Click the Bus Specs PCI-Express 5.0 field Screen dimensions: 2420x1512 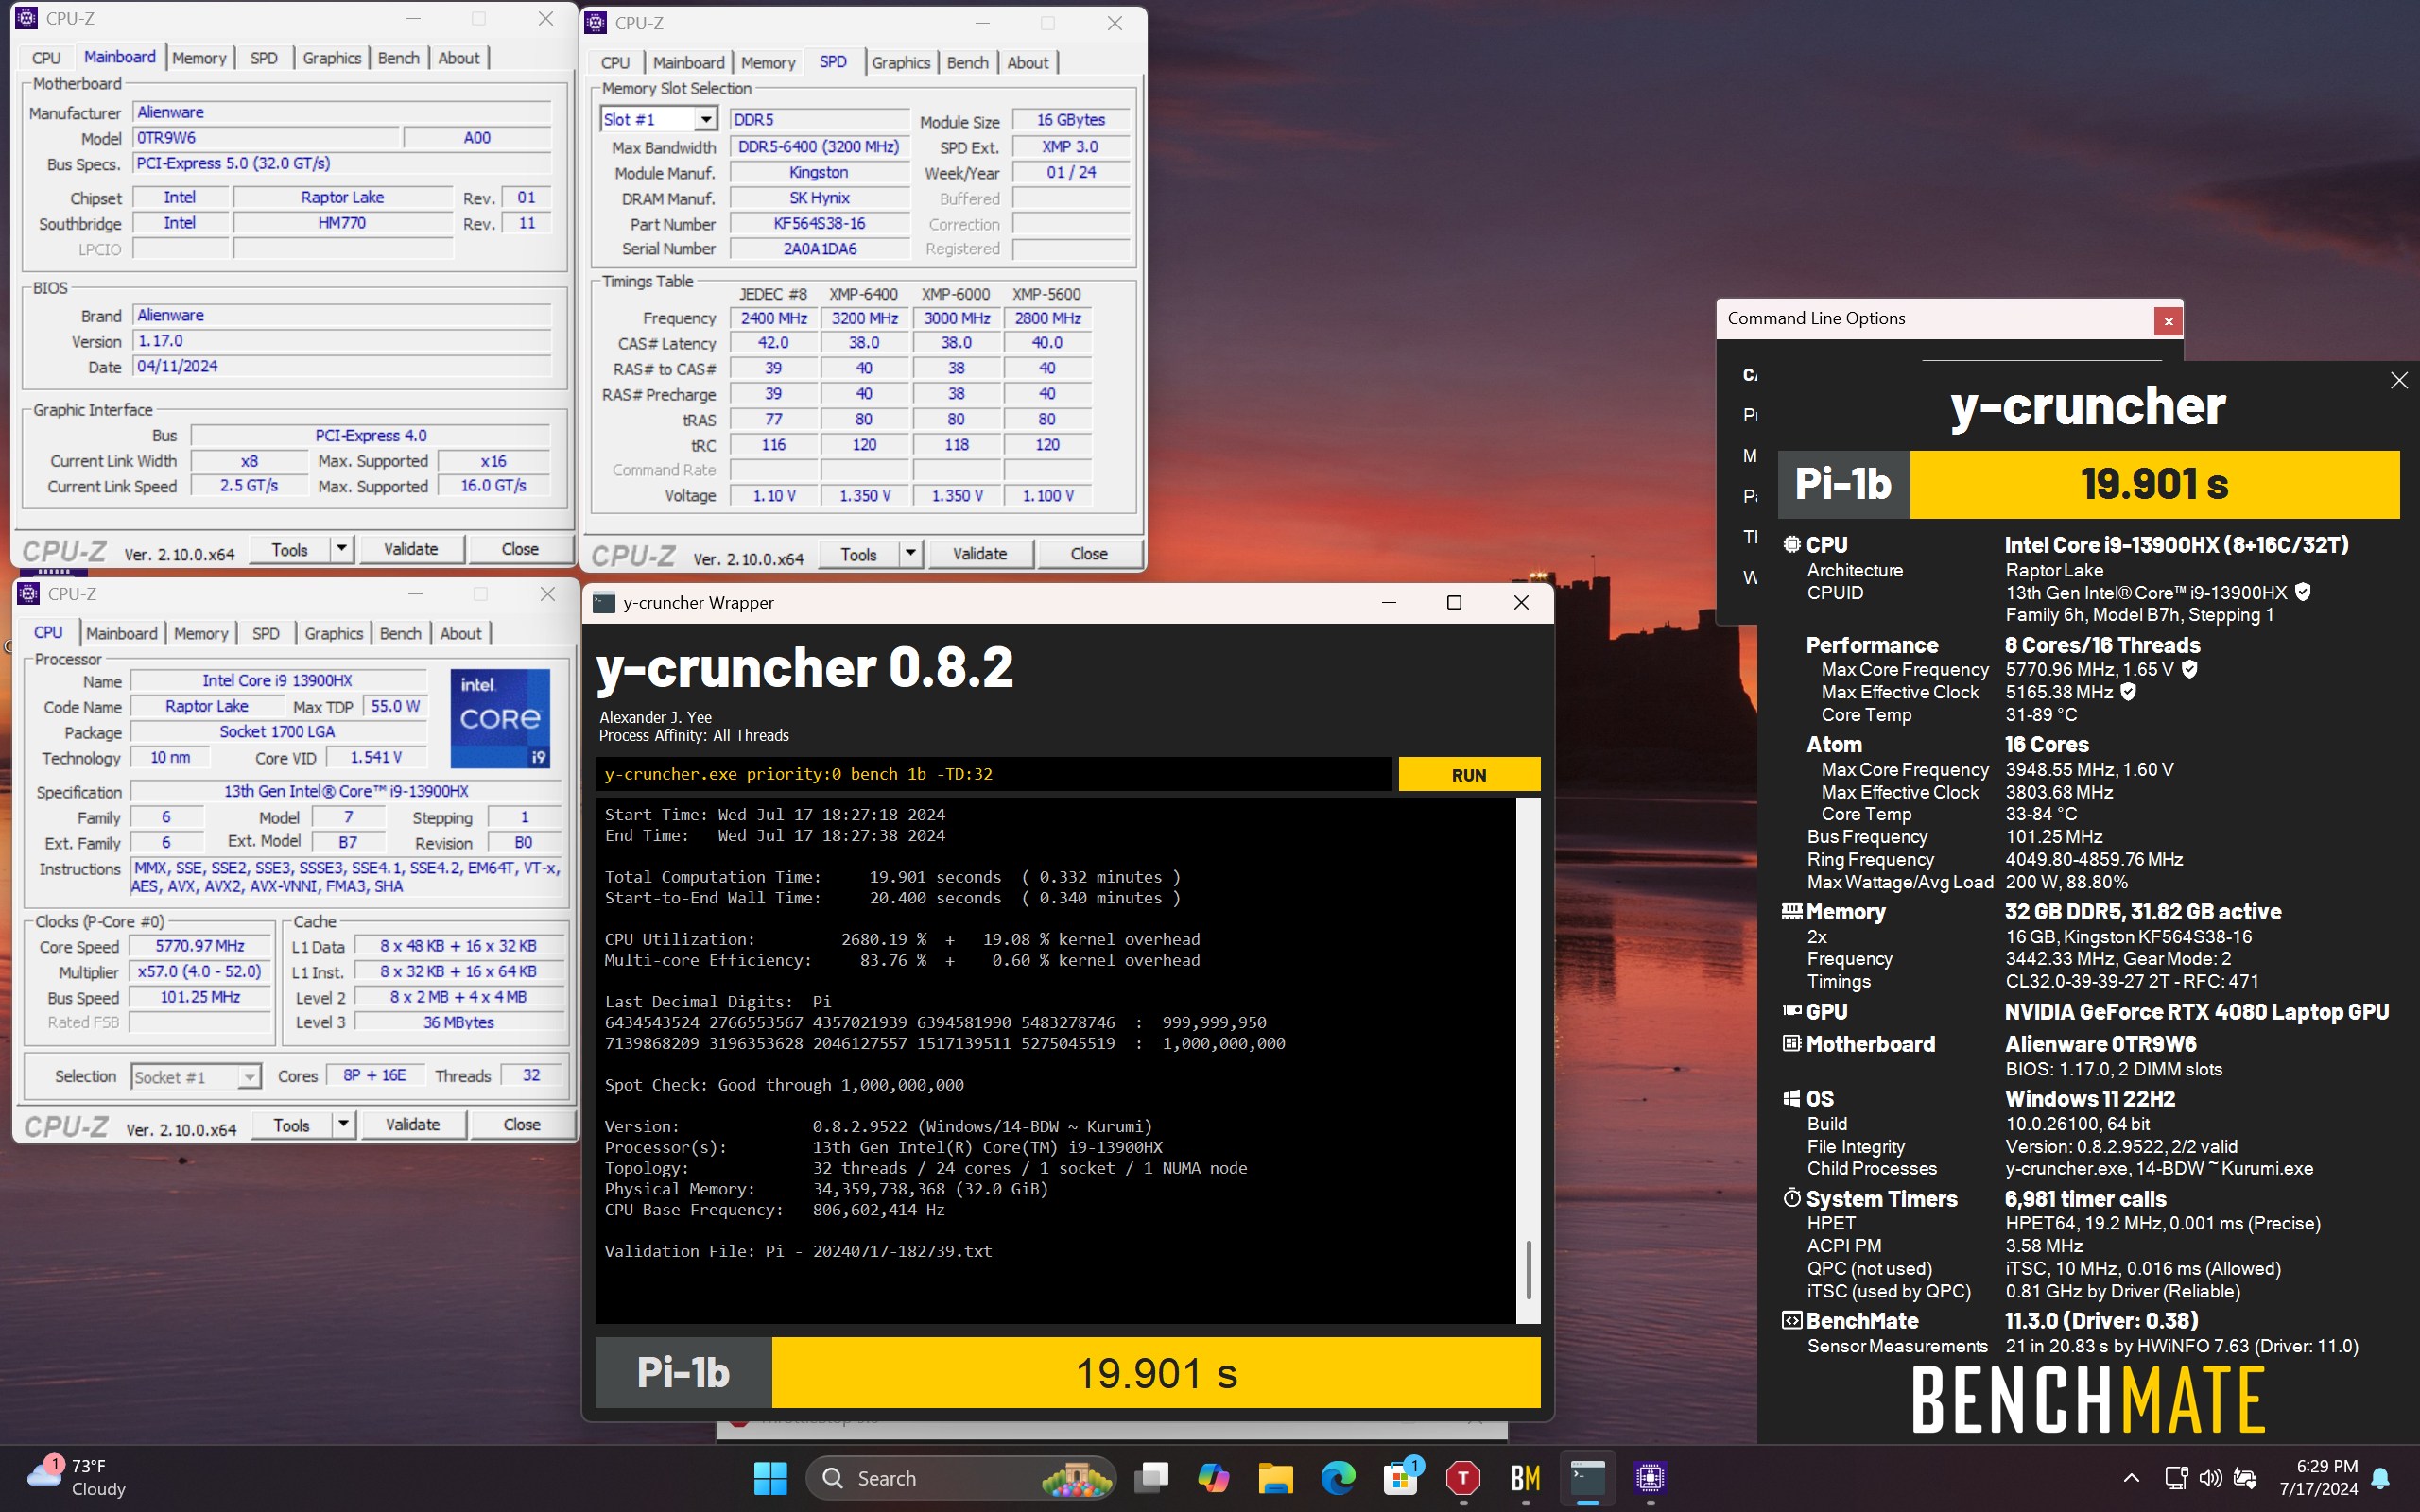pos(342,163)
